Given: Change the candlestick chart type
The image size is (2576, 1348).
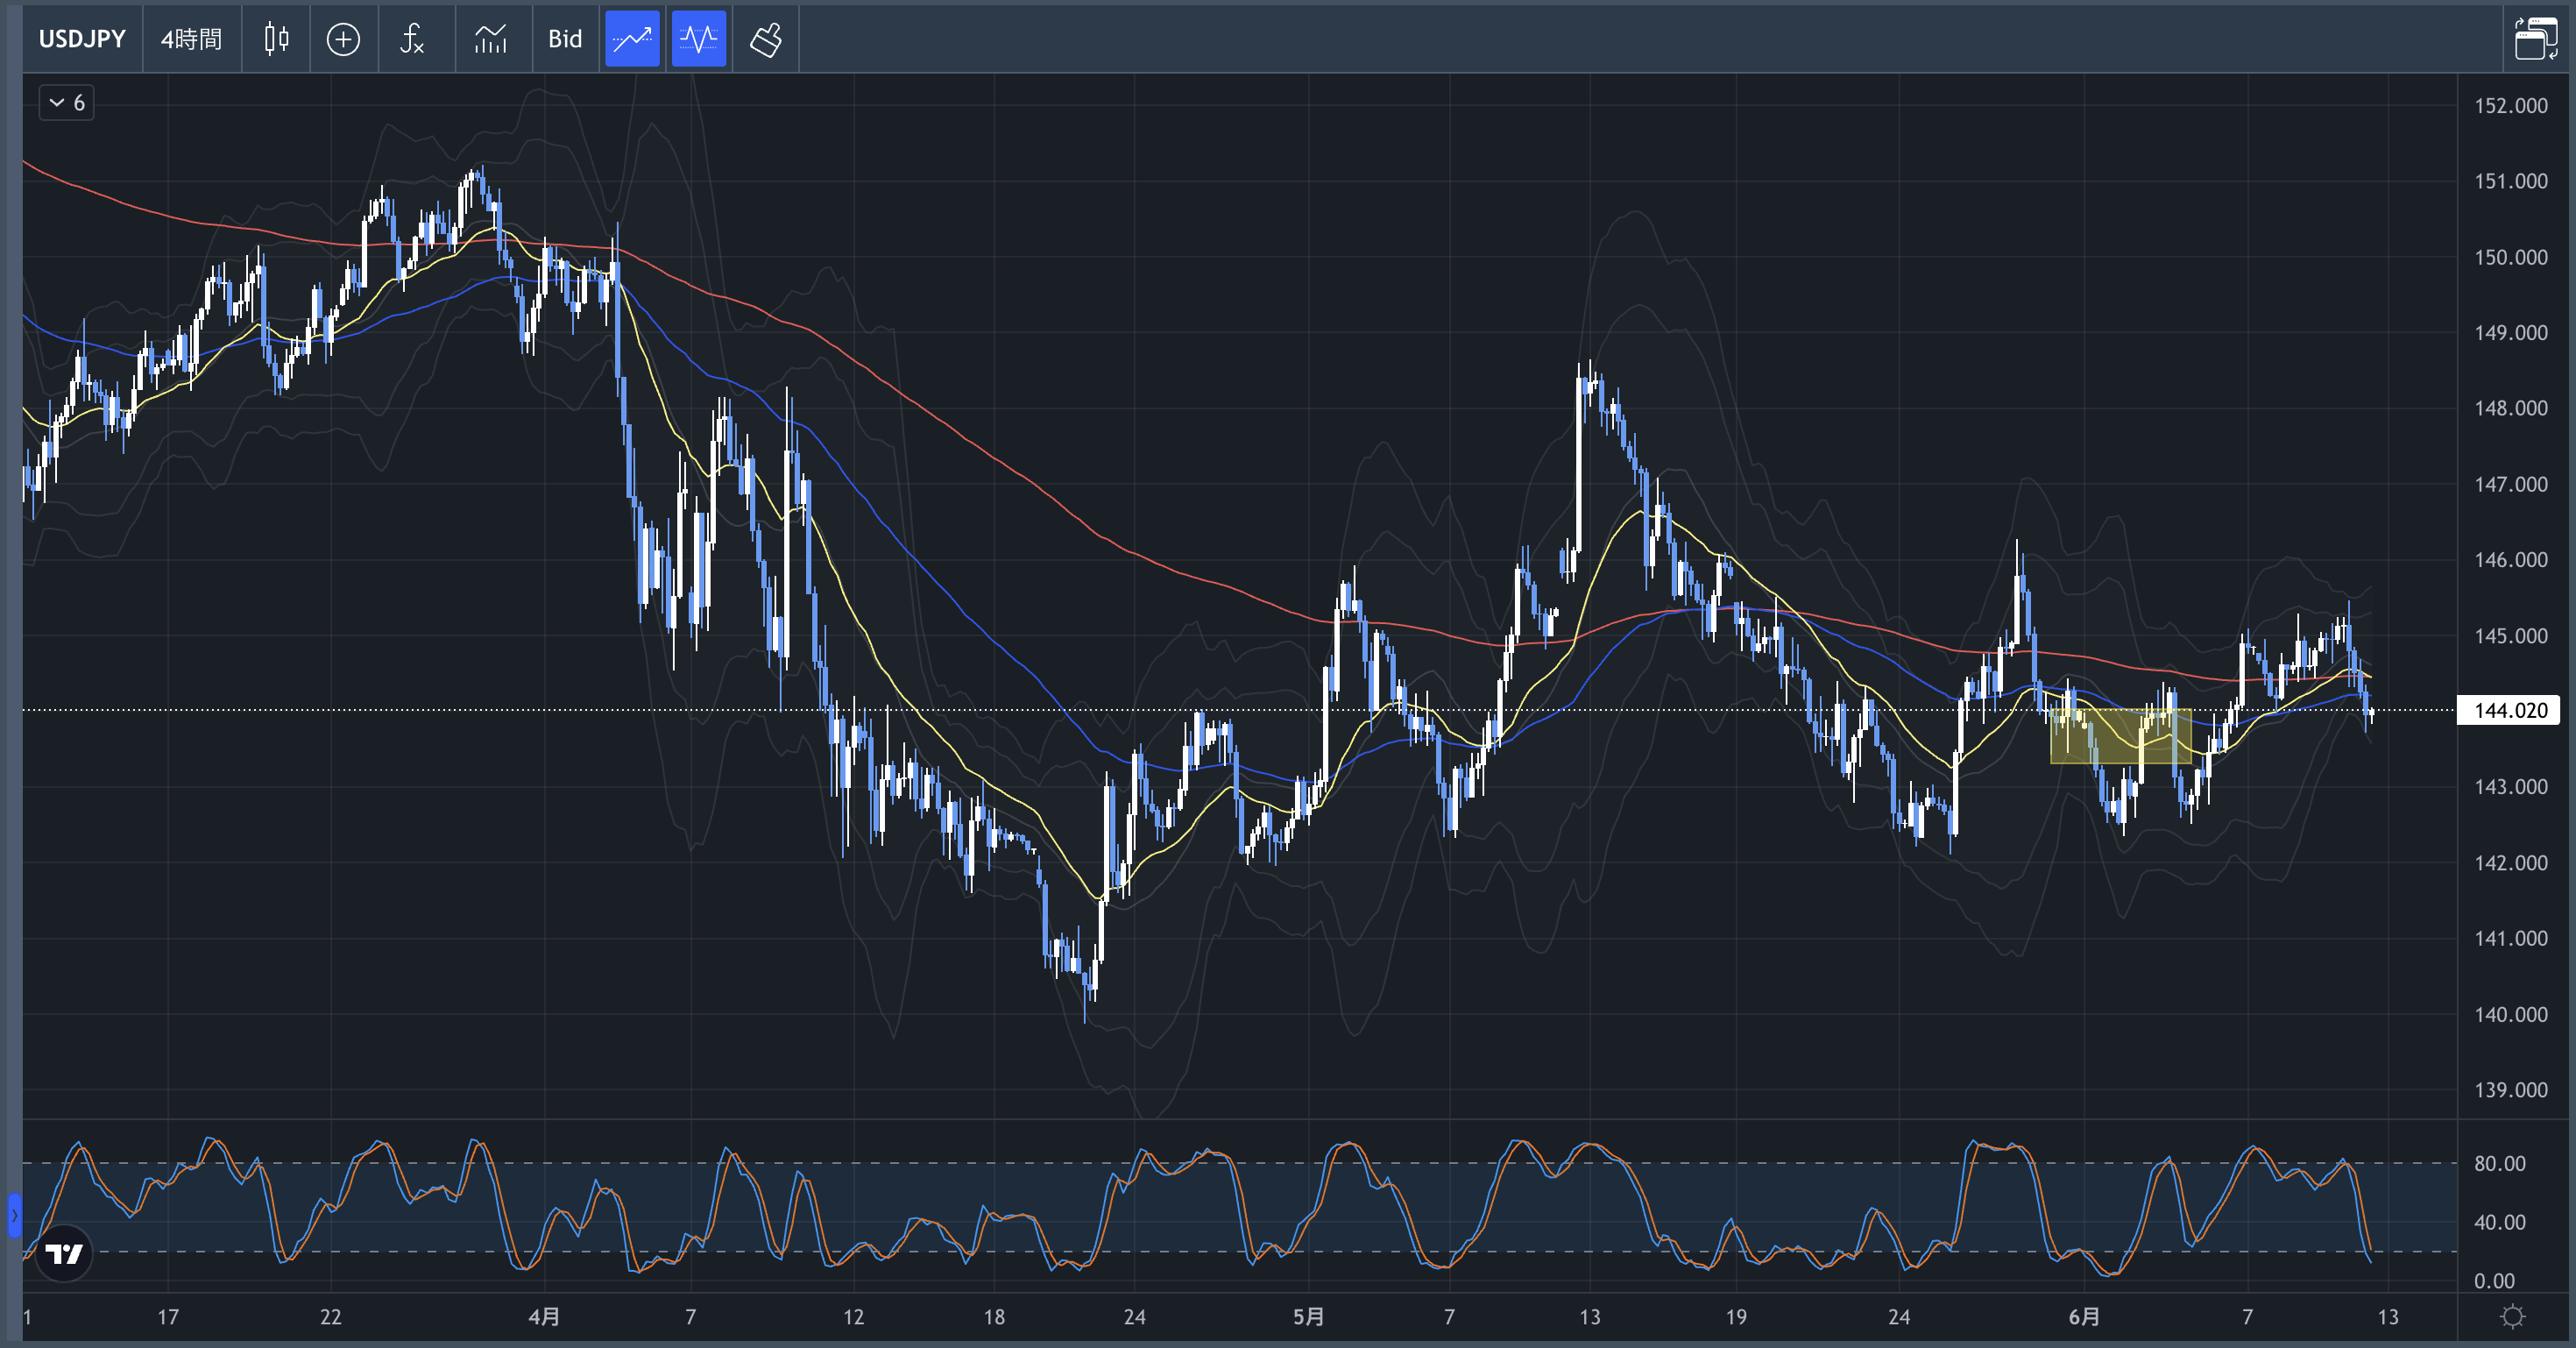Looking at the screenshot, I should point(276,39).
